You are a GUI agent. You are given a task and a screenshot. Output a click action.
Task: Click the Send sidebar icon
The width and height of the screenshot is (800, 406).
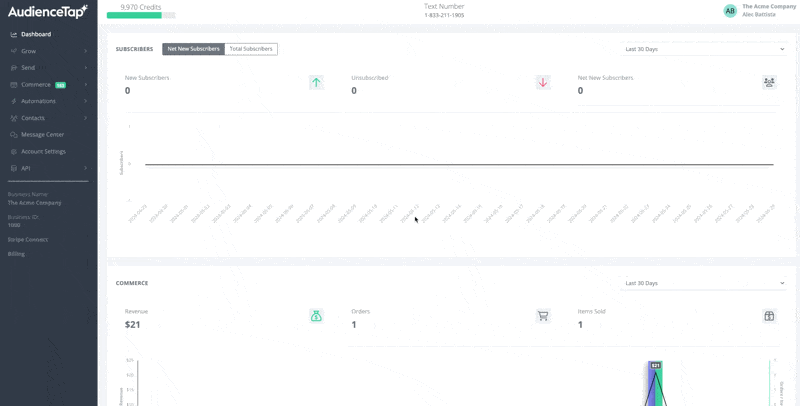coord(14,68)
